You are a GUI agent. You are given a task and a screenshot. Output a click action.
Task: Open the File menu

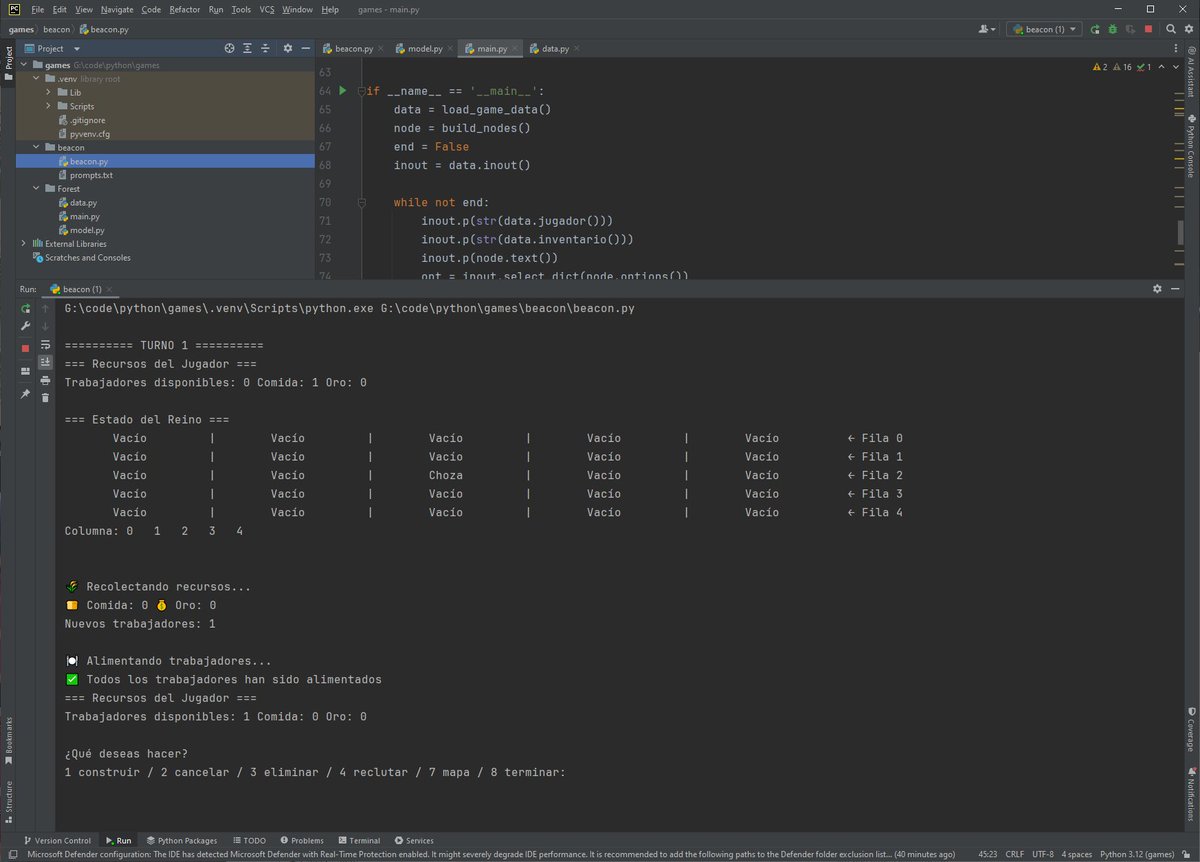tap(38, 9)
